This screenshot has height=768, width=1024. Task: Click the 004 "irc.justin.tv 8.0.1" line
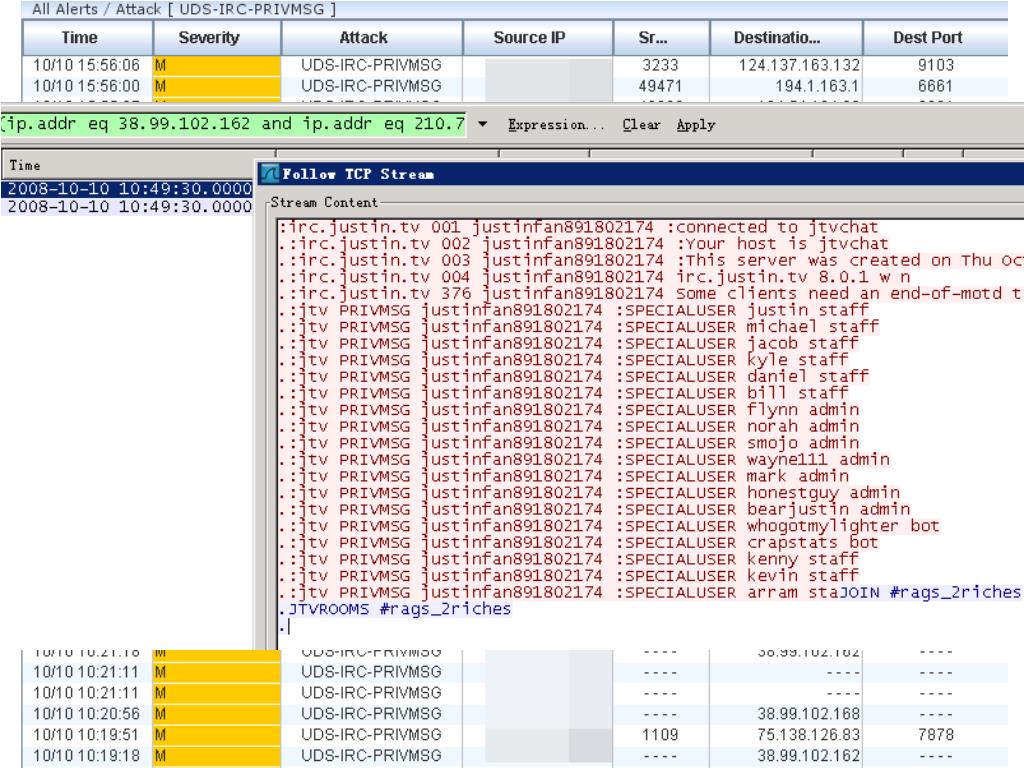click(x=594, y=277)
